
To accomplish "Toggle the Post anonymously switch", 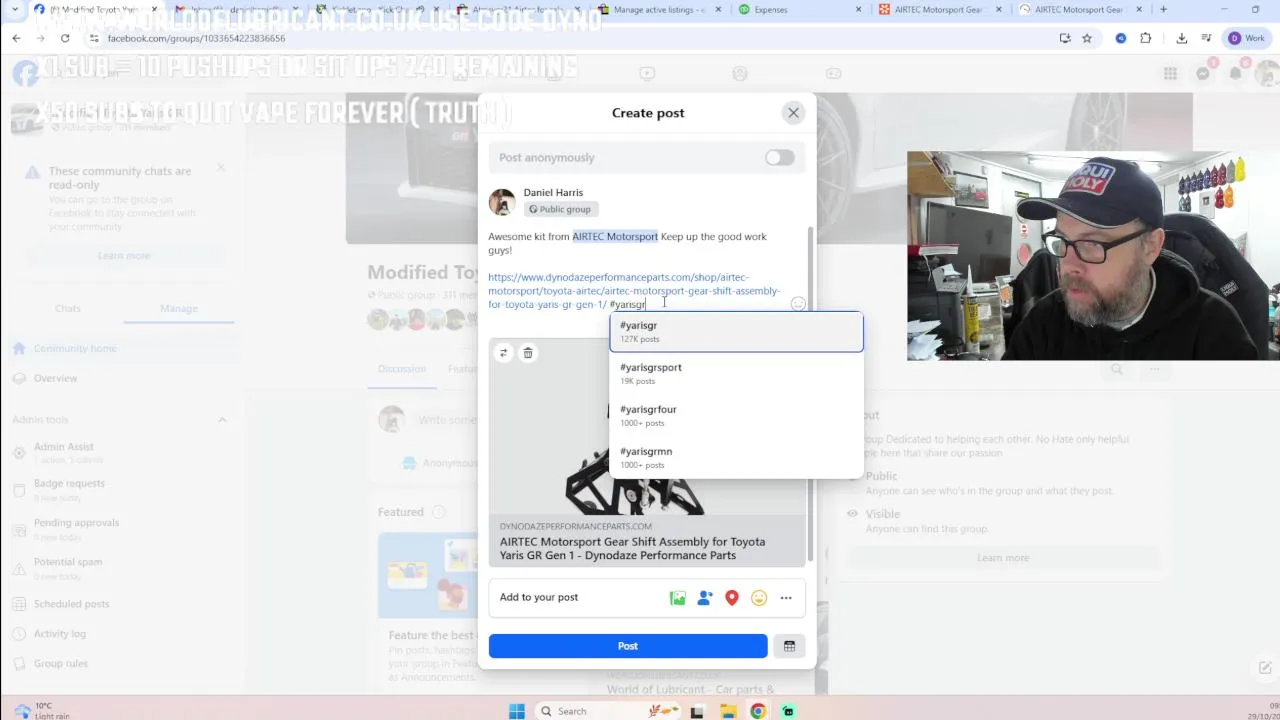I will coord(779,158).
